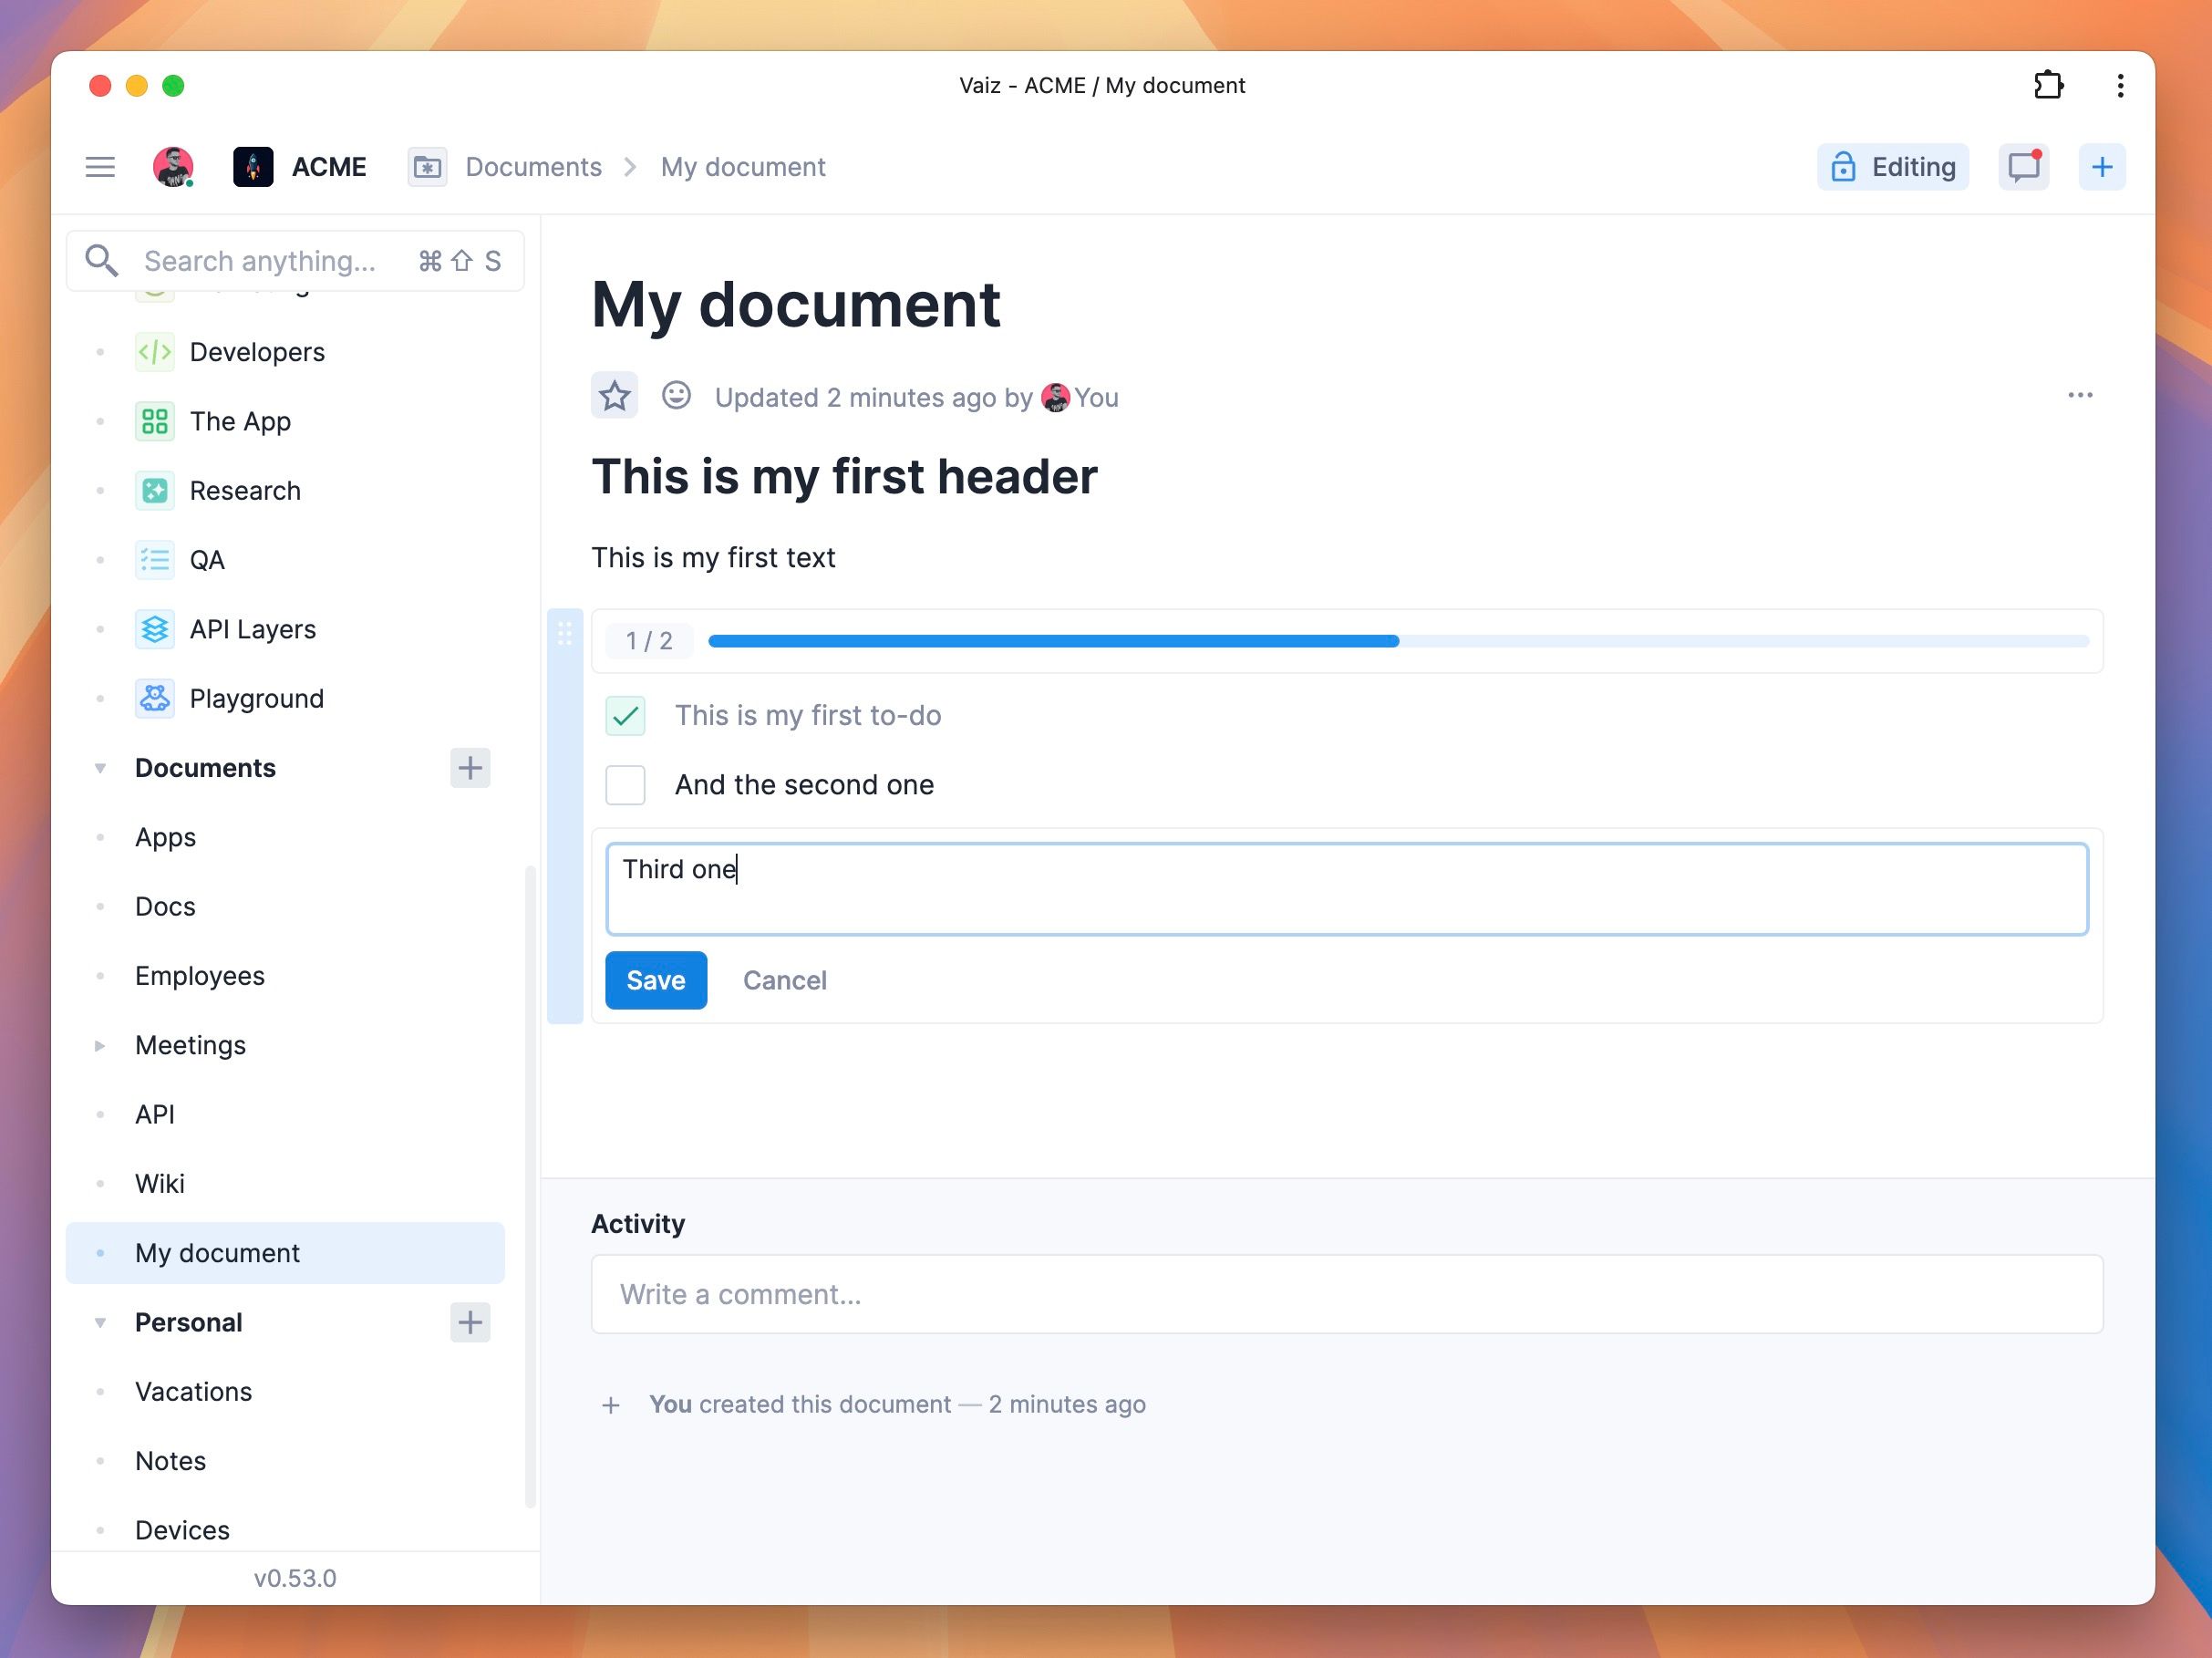Open the sidebar hamburger menu
2212x1658 pixels.
click(x=100, y=166)
